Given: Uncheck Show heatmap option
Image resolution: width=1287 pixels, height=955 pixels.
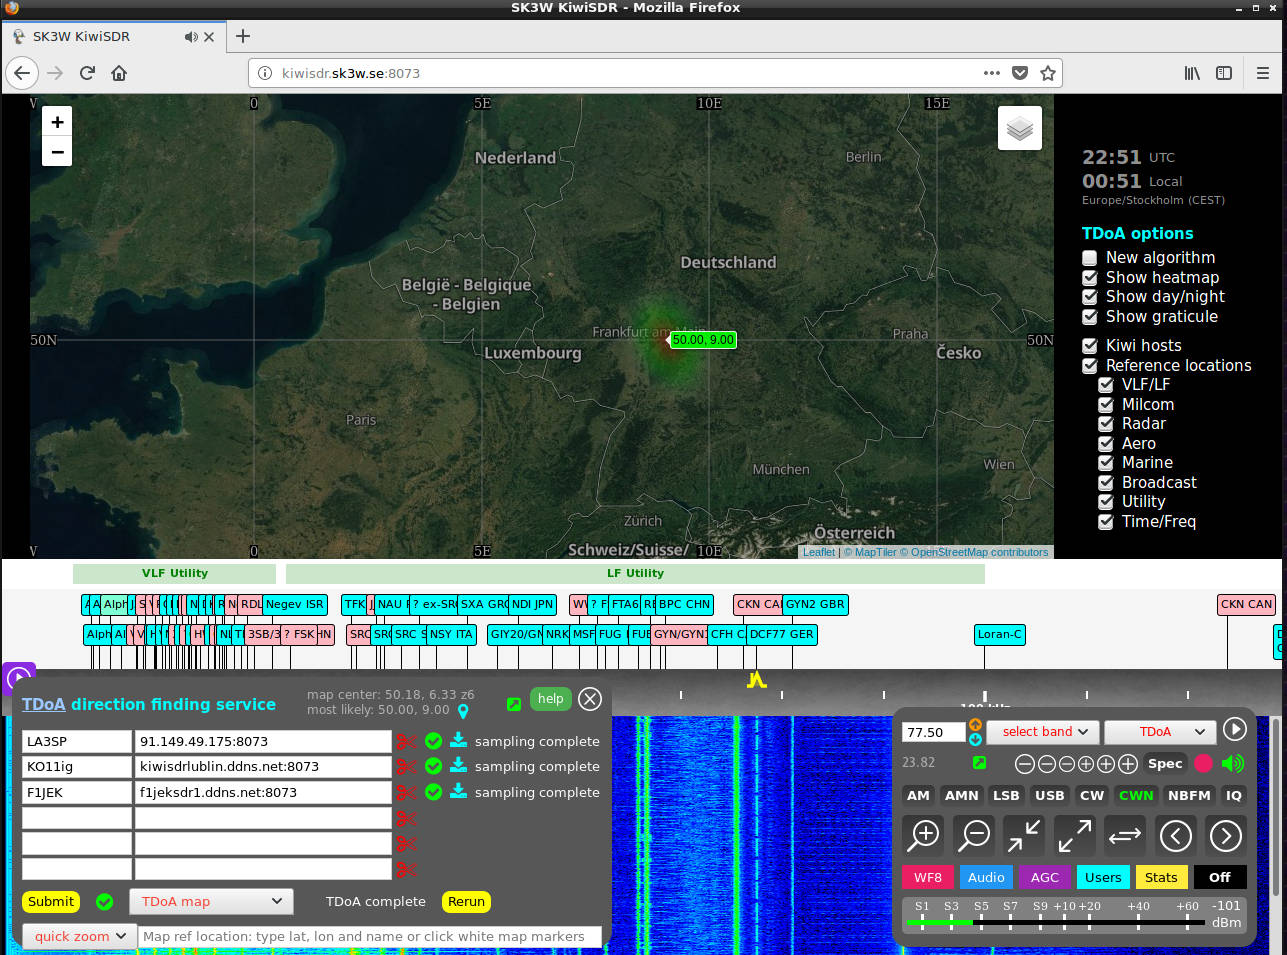Looking at the screenshot, I should (1090, 278).
